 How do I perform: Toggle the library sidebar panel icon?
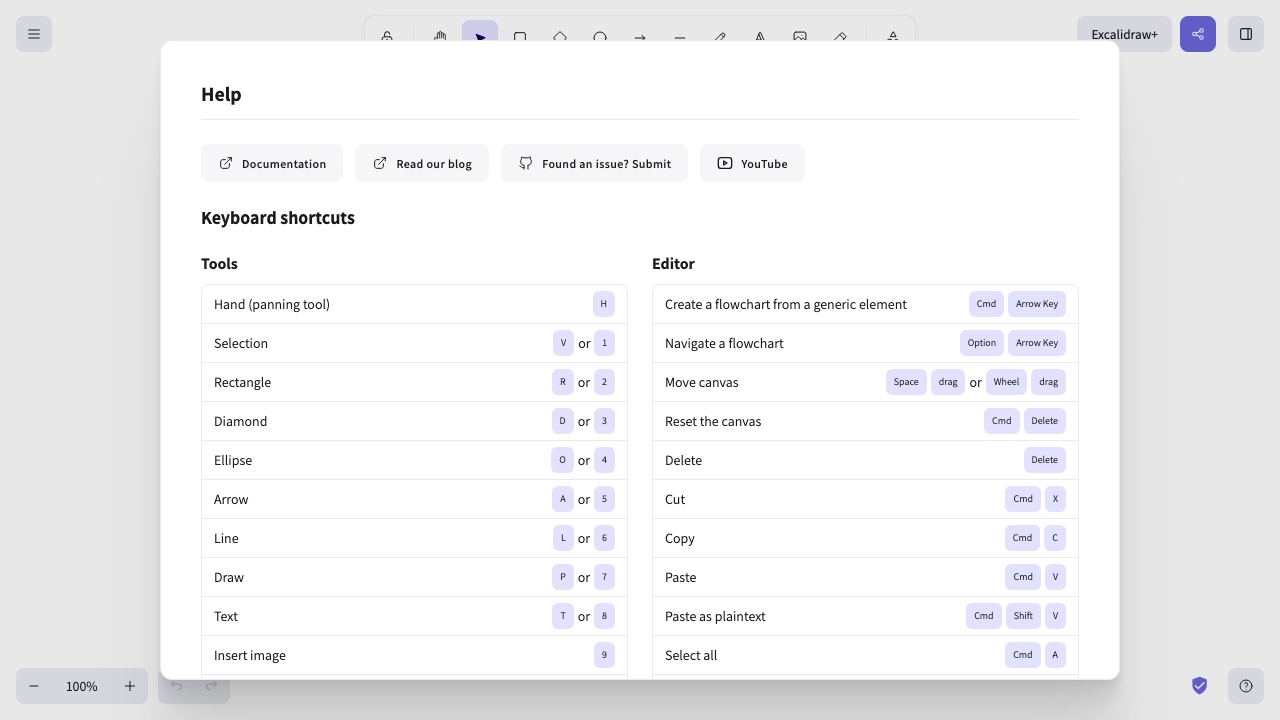coord(1246,34)
